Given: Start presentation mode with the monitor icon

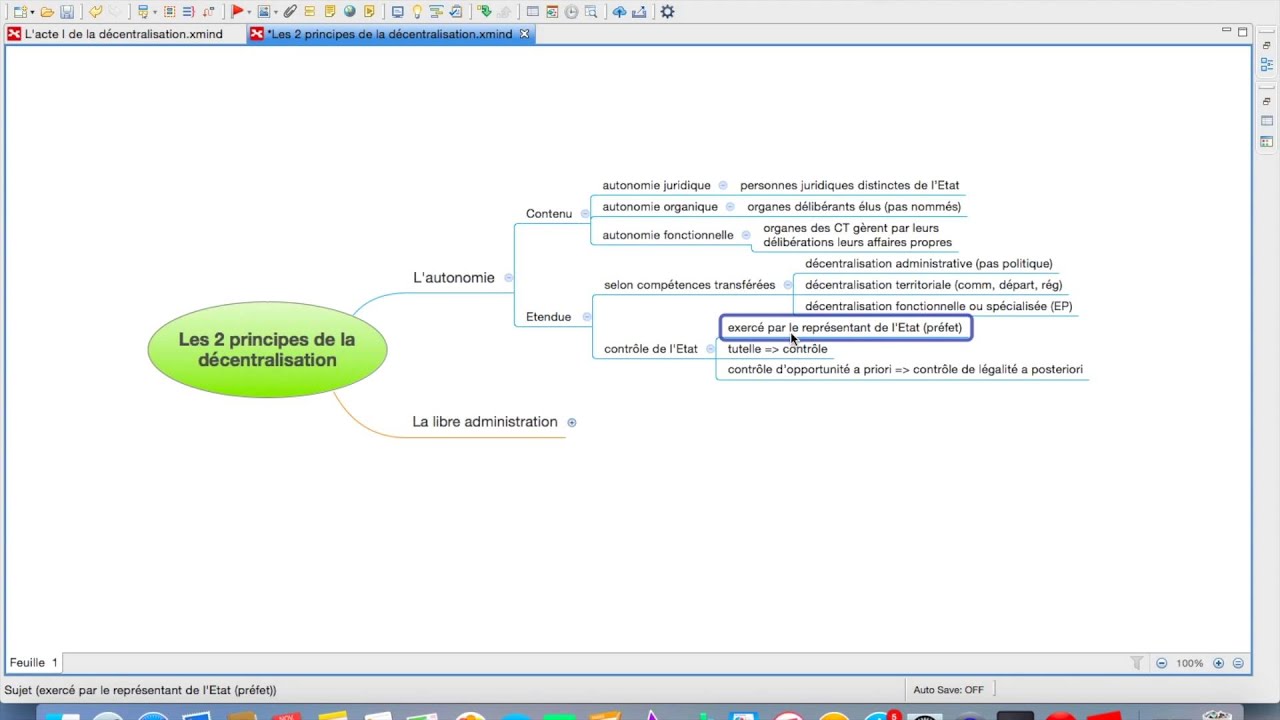Looking at the screenshot, I should coord(397,12).
